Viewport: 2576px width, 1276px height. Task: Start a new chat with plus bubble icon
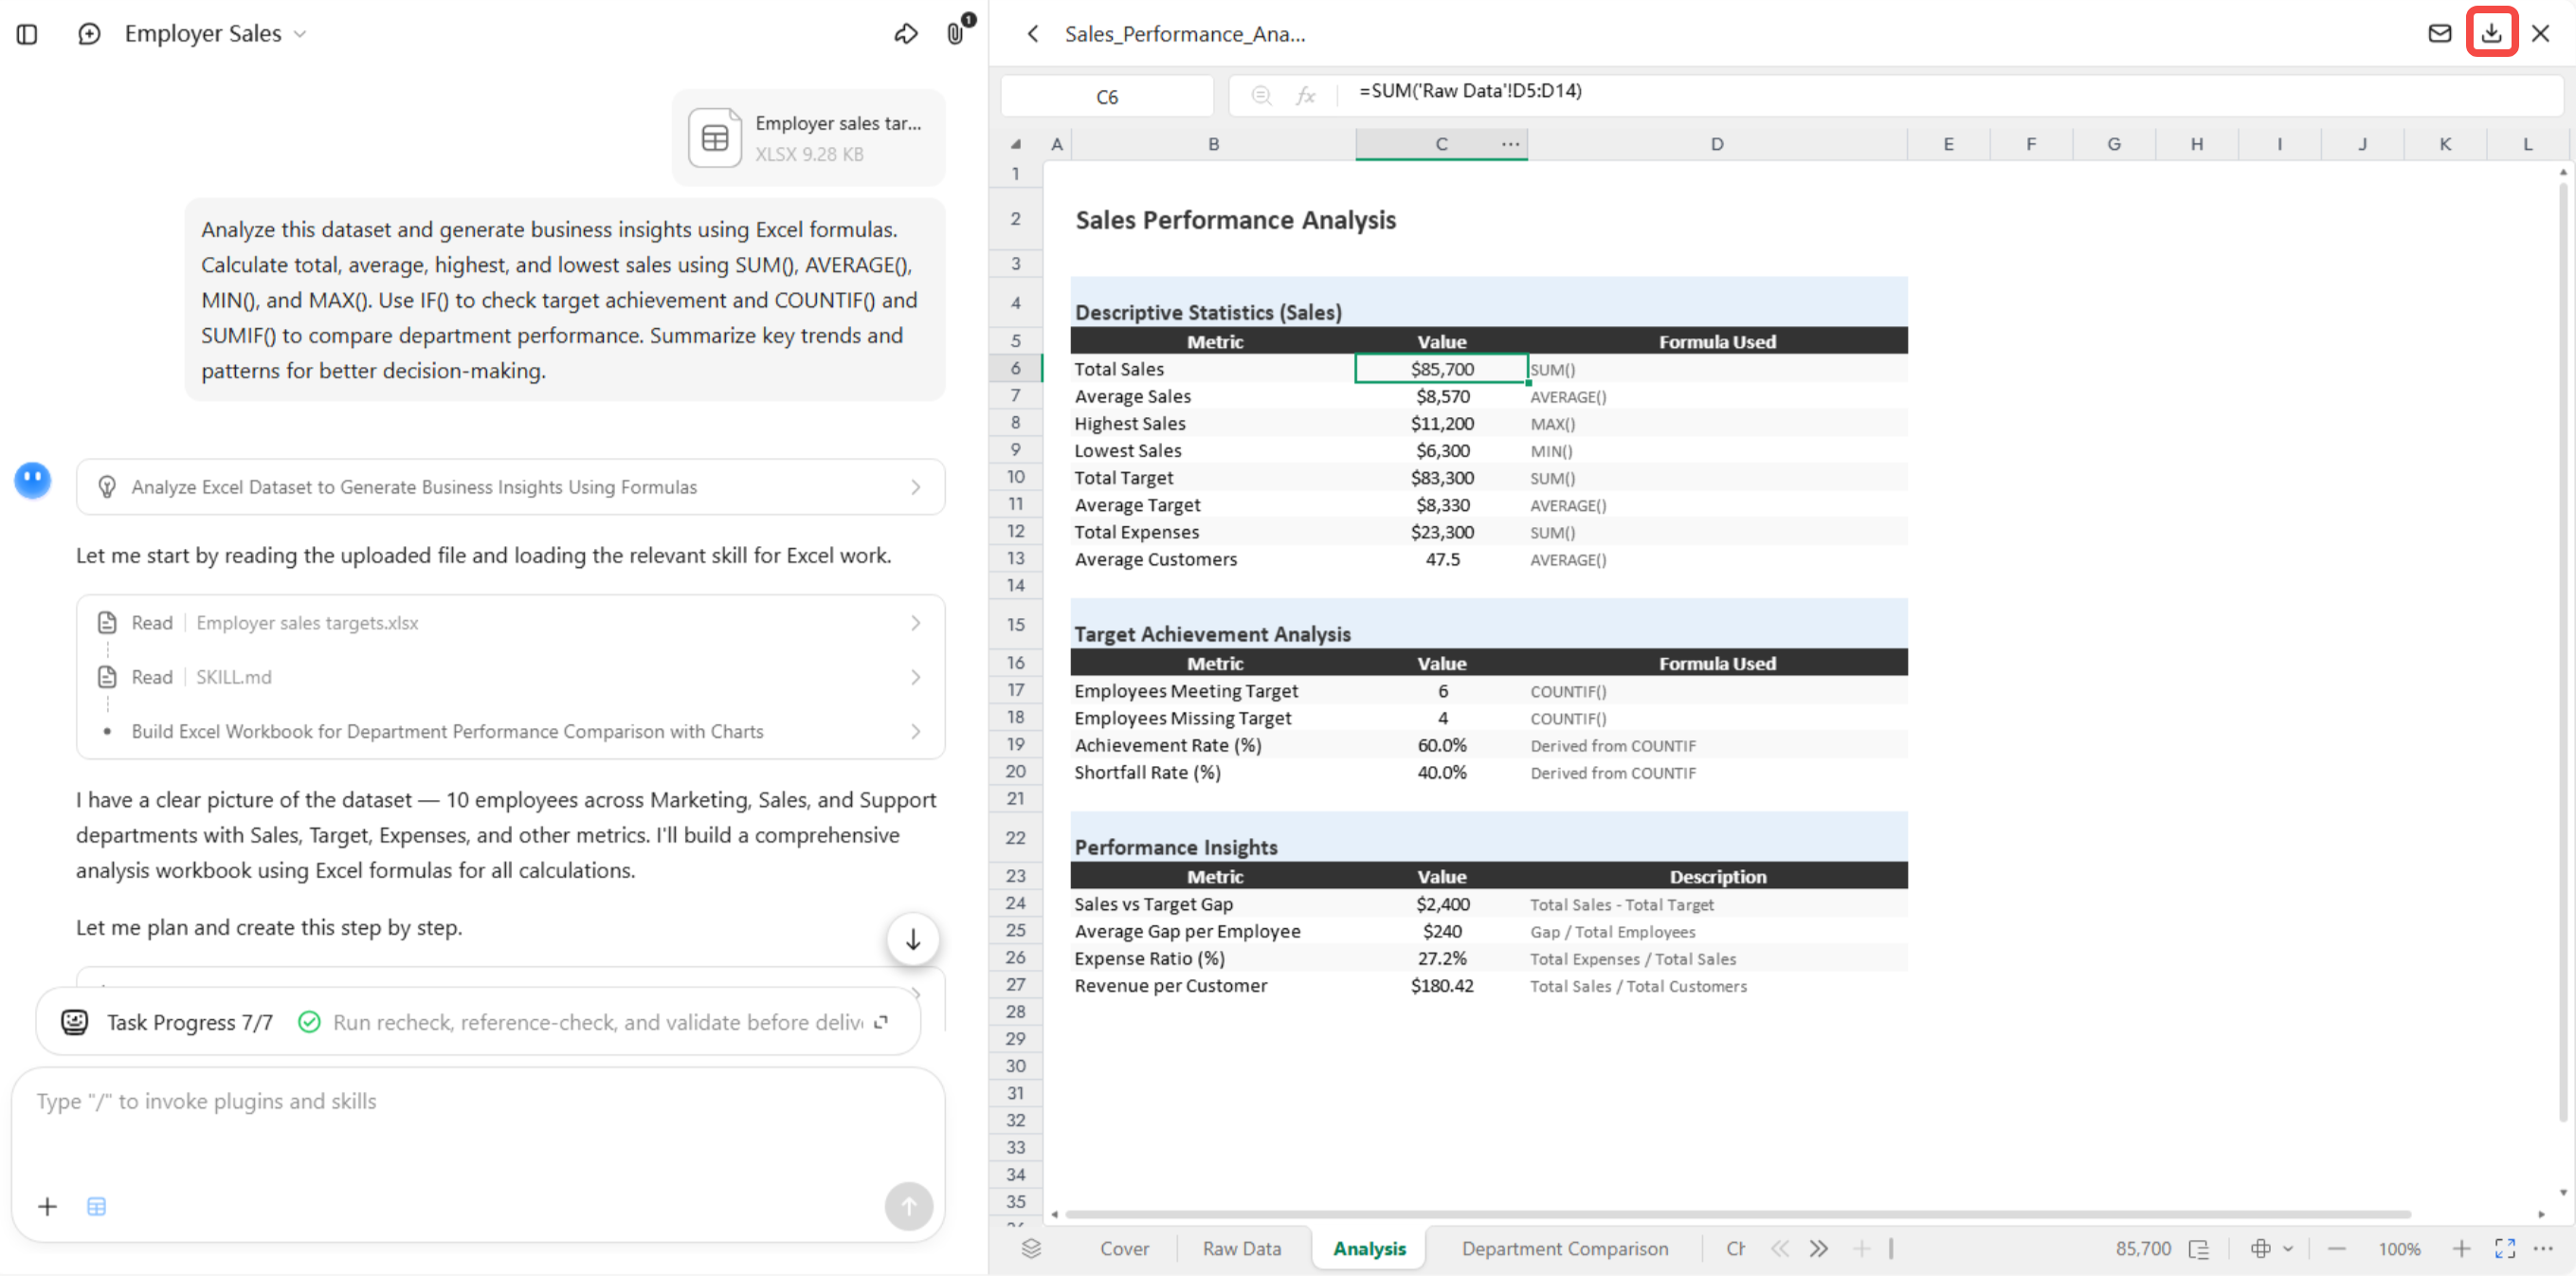pyautogui.click(x=89, y=34)
